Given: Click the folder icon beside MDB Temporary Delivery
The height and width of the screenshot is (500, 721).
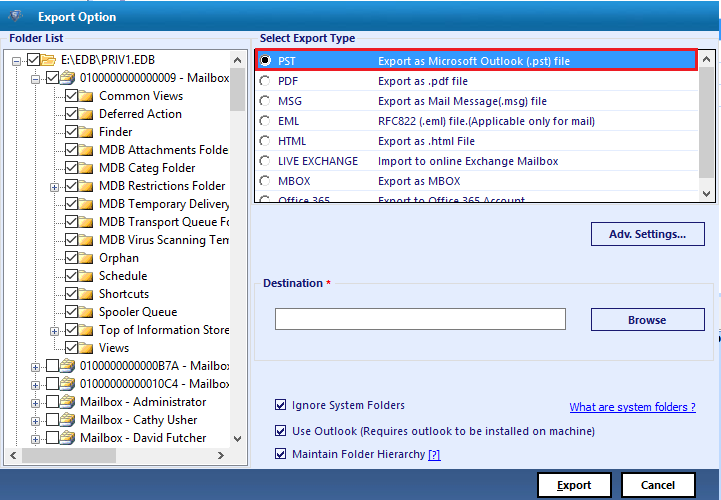Looking at the screenshot, I should click(86, 203).
